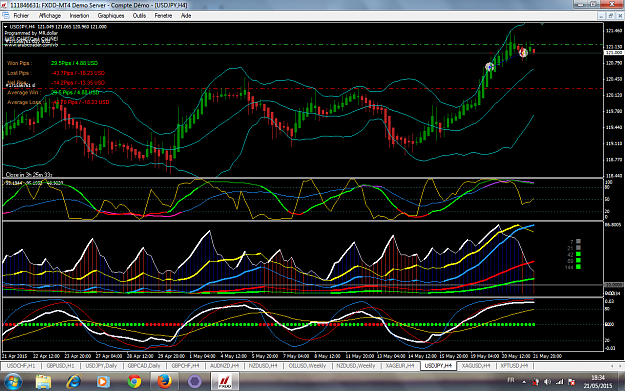Open the Graphiques menu
625x391 pixels.
[111, 16]
